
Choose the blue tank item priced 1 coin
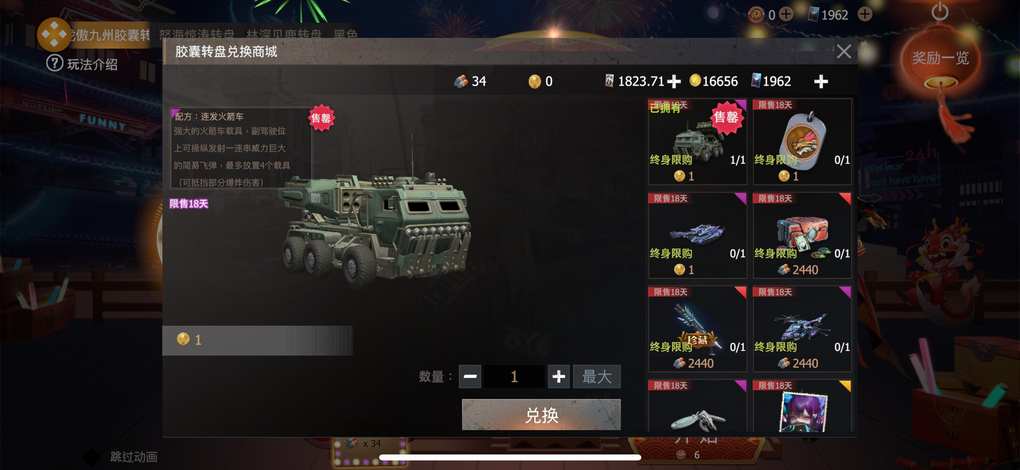697,235
